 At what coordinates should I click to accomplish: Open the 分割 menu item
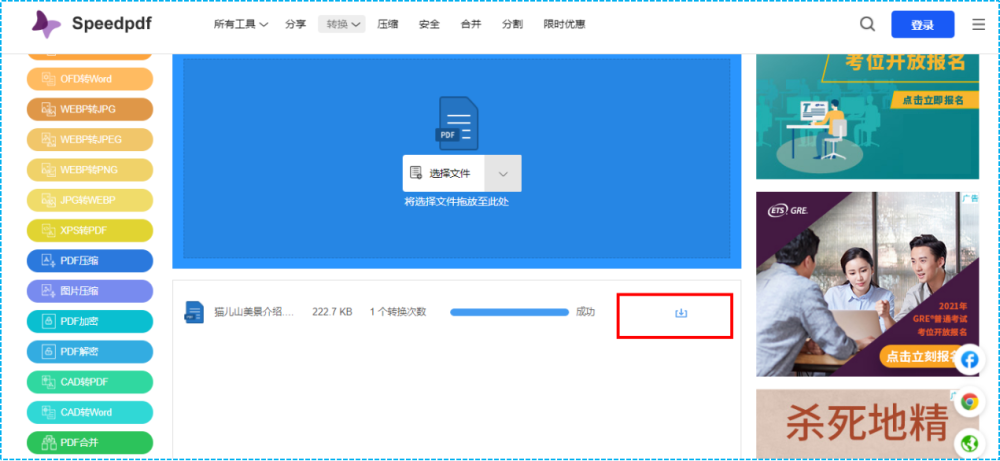[512, 24]
